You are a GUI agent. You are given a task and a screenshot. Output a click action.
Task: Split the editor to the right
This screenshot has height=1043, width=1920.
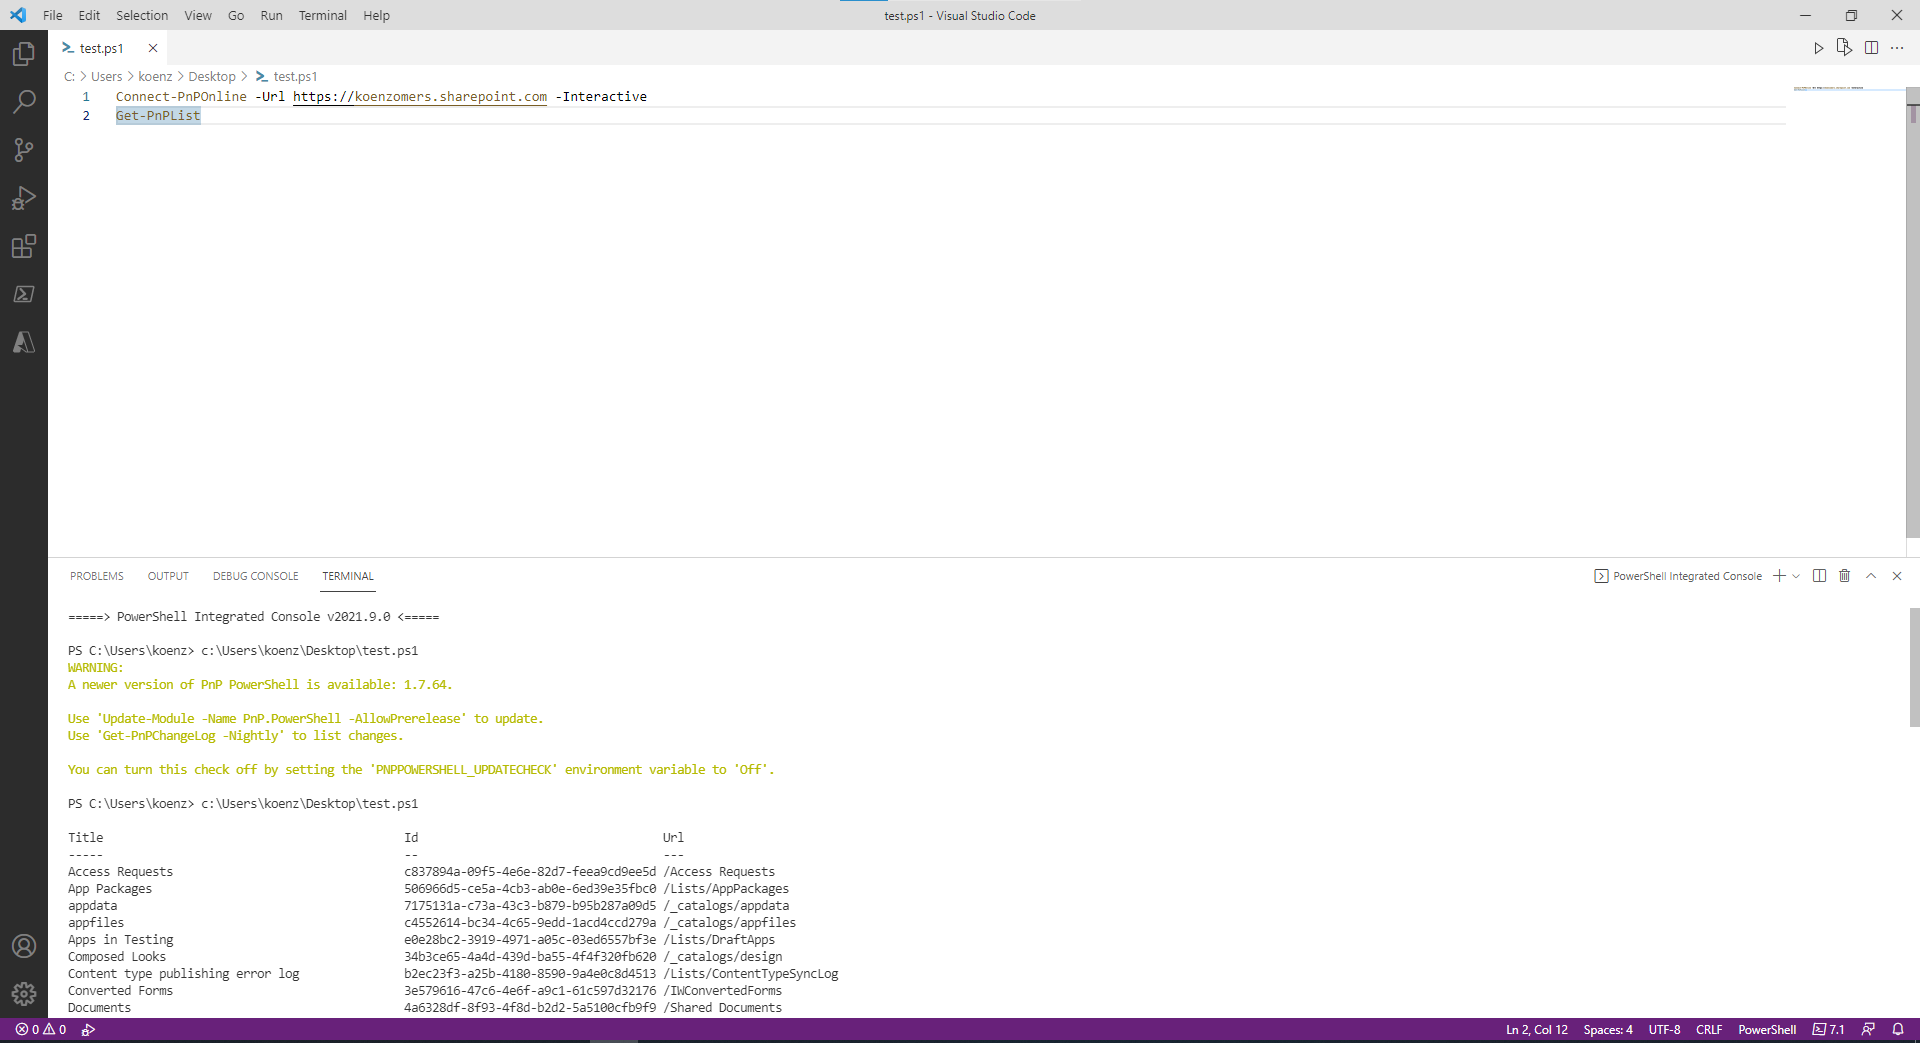[x=1871, y=48]
